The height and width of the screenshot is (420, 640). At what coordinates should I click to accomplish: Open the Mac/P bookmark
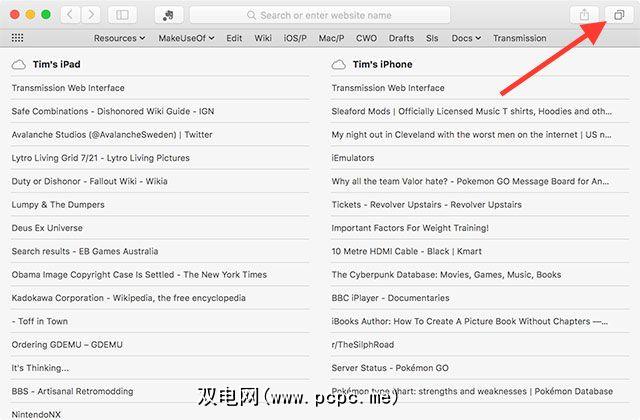click(x=331, y=38)
